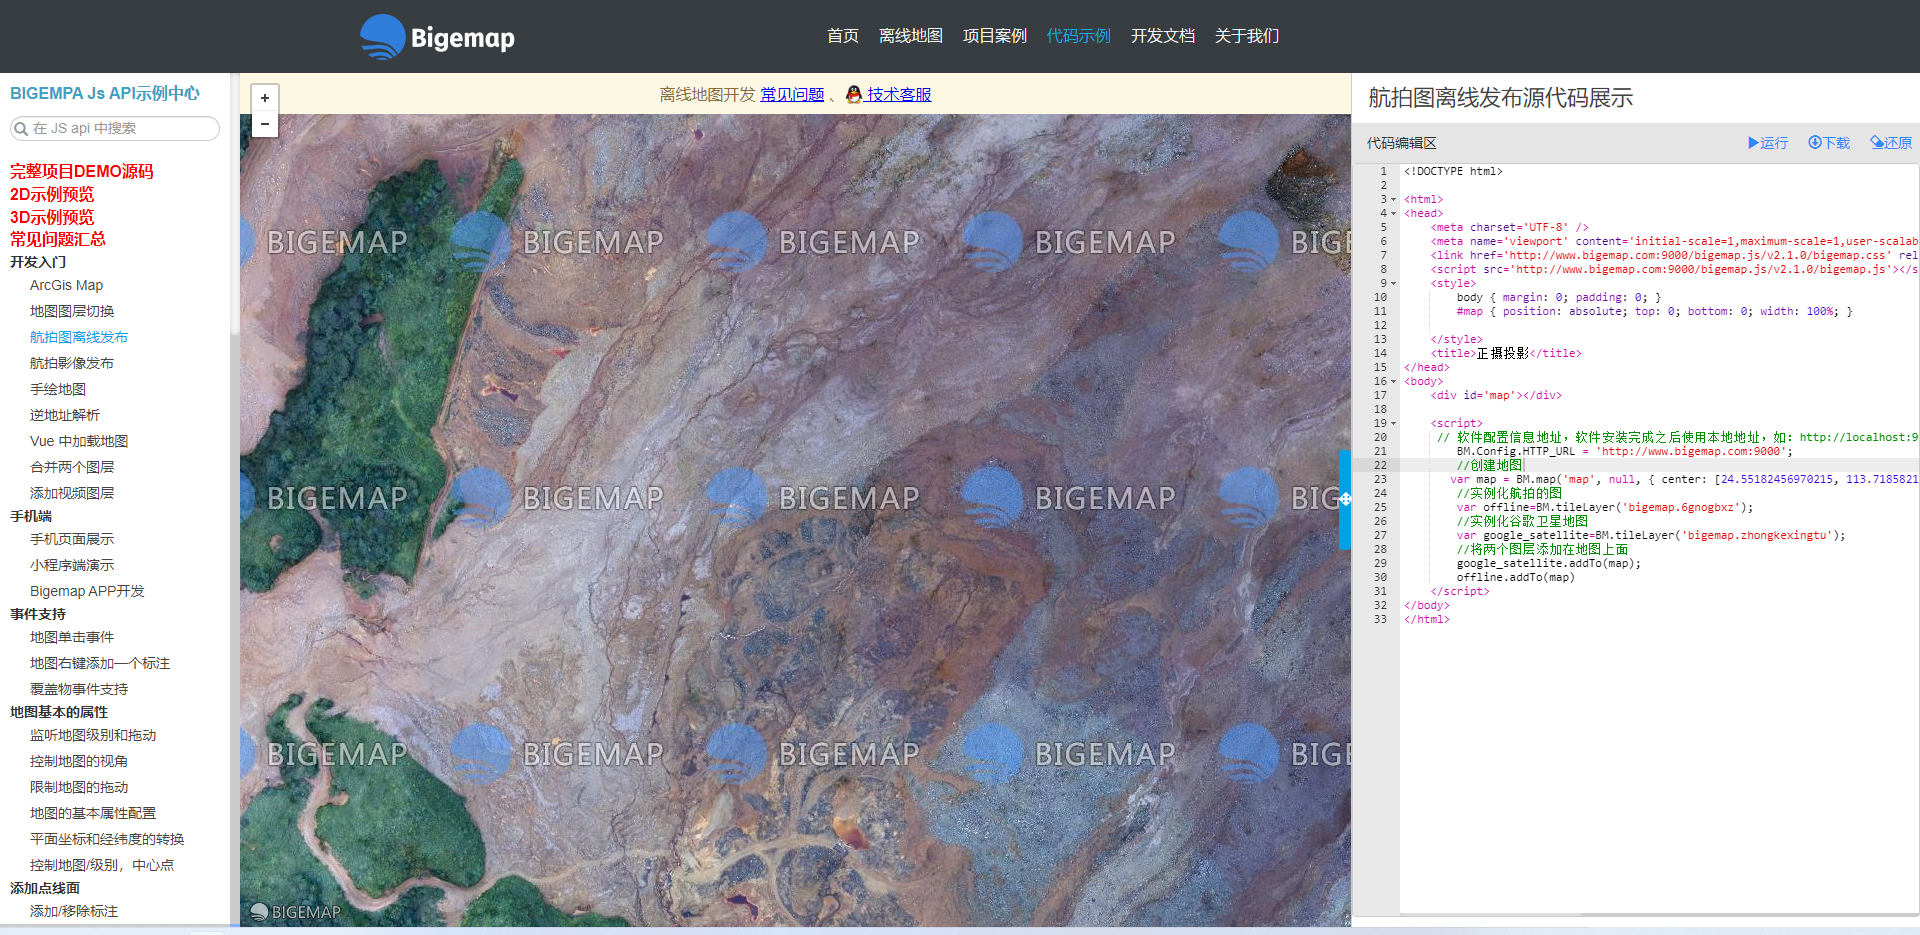Select 手机页面展示 example

tap(72, 539)
